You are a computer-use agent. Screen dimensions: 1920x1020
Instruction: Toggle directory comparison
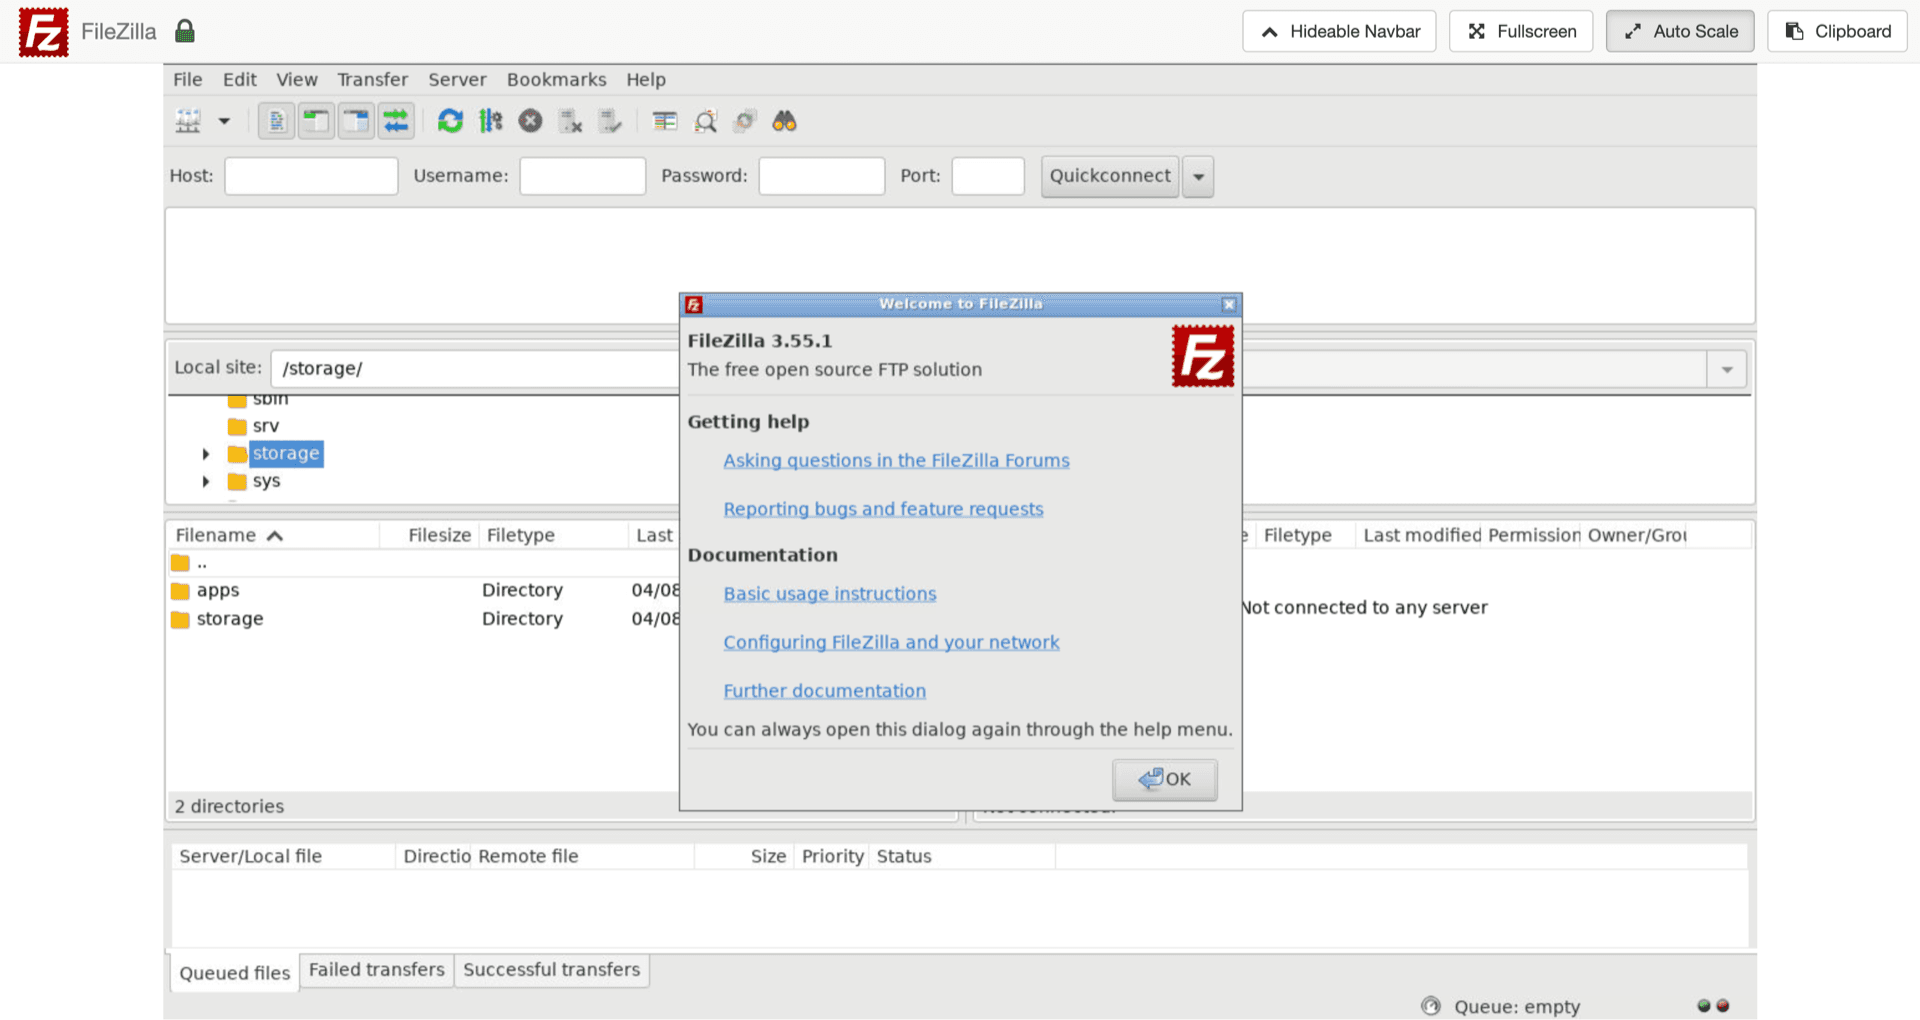coord(705,121)
